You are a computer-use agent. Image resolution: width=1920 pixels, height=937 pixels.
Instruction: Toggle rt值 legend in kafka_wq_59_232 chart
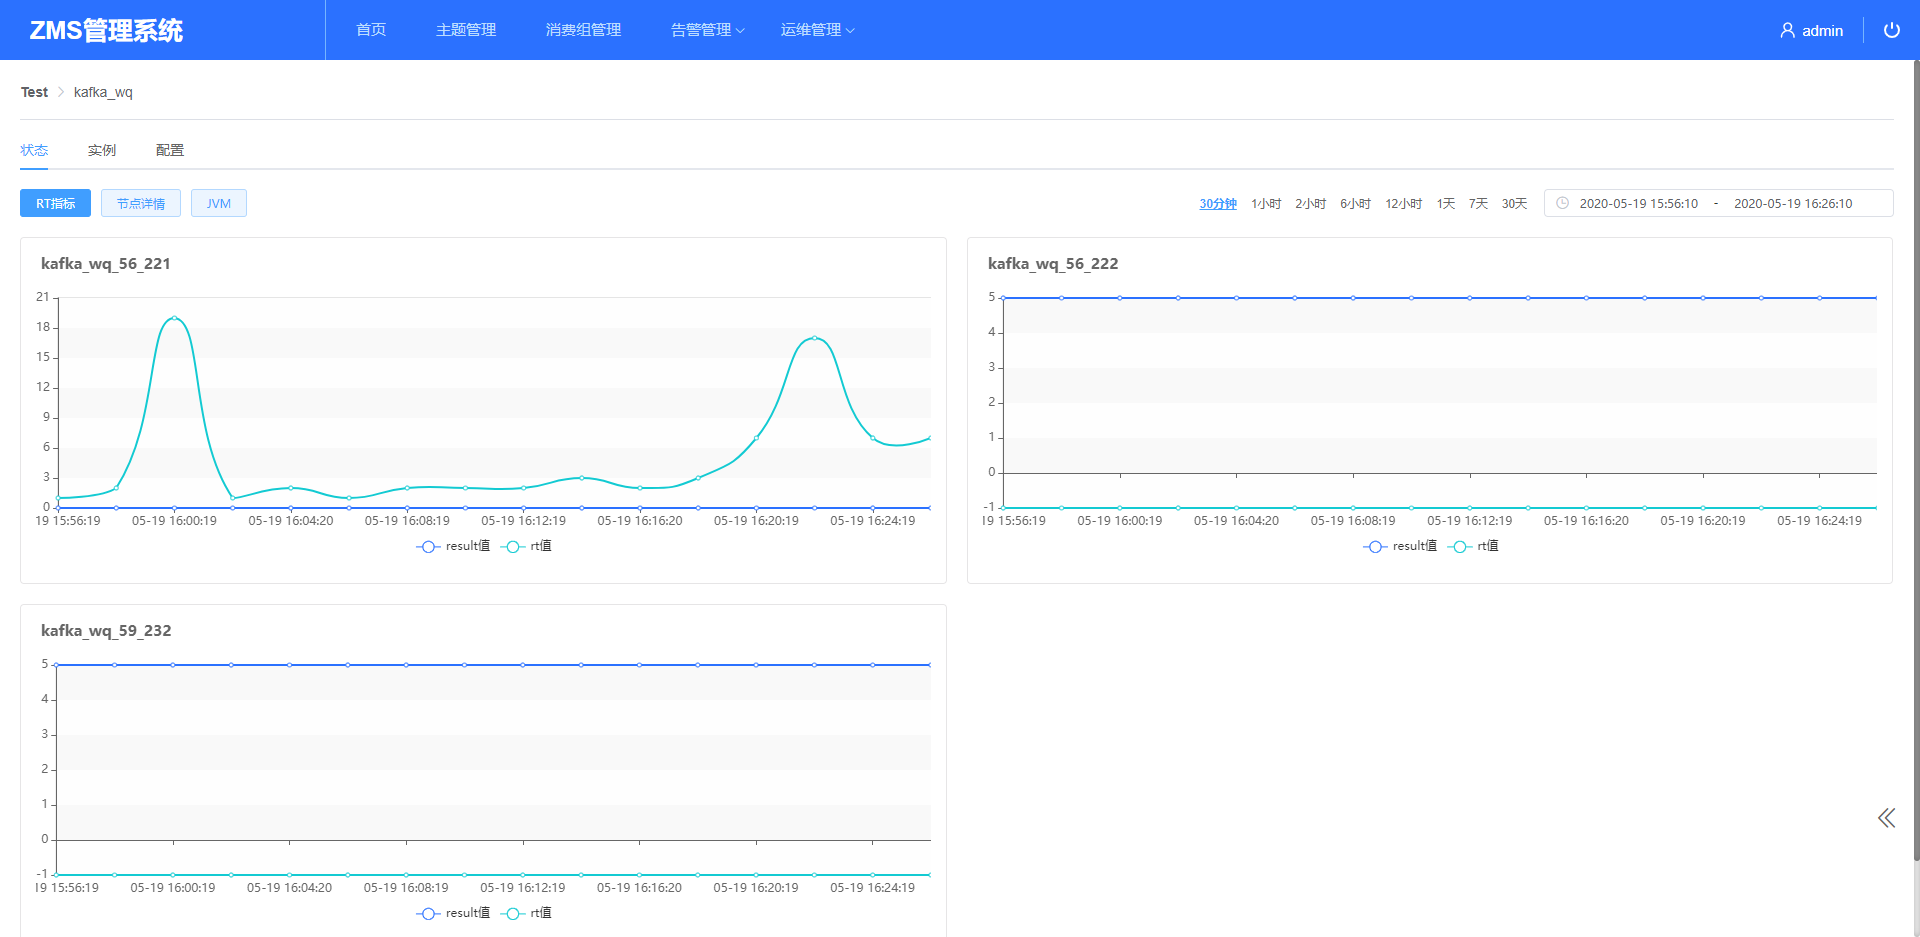tap(526, 913)
